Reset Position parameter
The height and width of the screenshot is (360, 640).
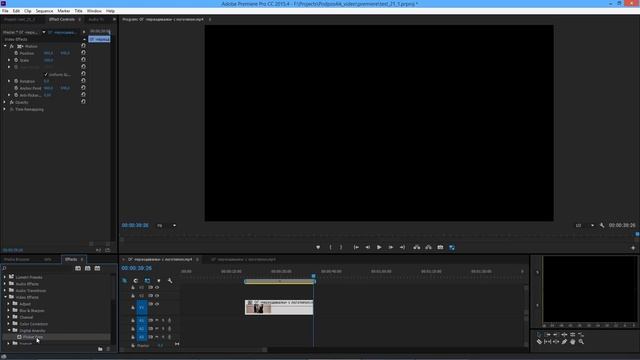point(83,53)
